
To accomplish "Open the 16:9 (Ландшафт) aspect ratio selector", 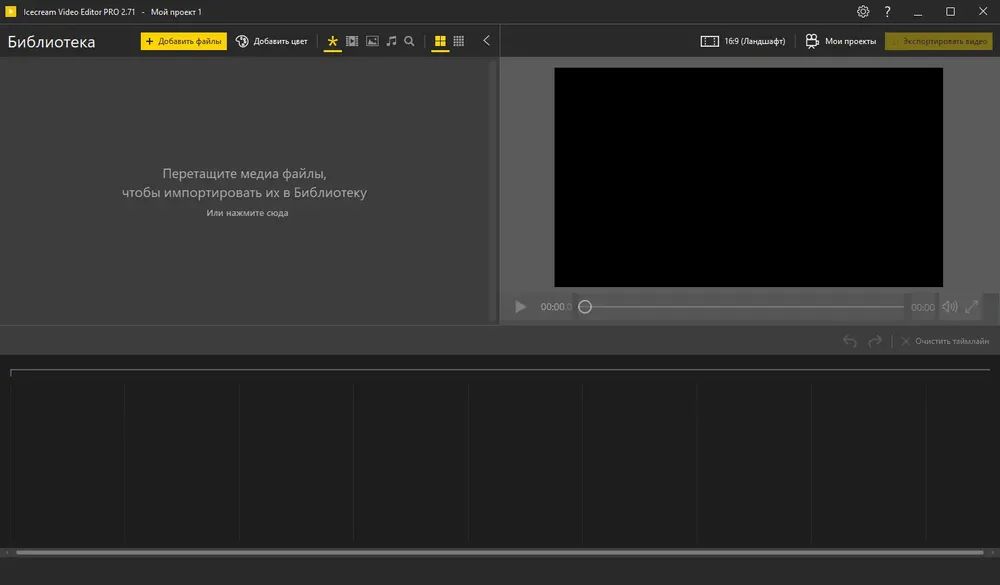I will click(x=743, y=41).
